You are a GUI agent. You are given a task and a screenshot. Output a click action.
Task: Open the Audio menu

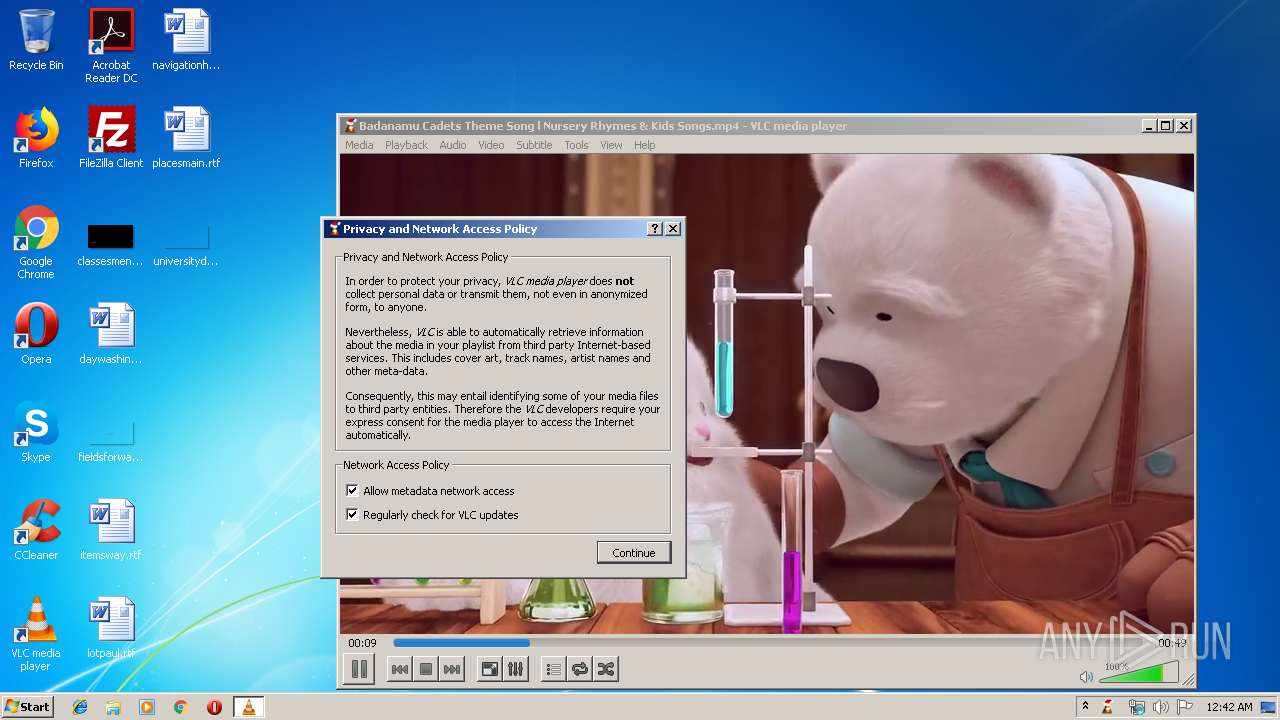453,145
